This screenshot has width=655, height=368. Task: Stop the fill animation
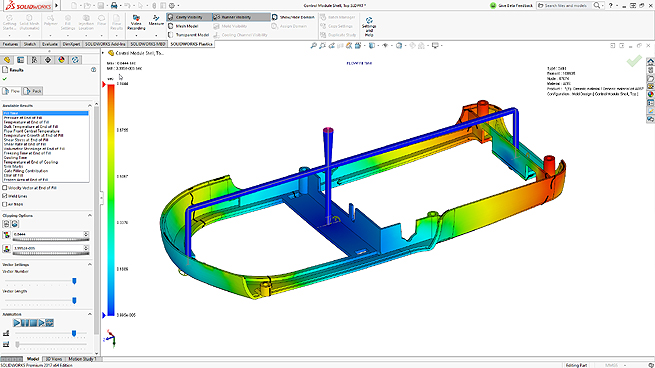(x=33, y=322)
